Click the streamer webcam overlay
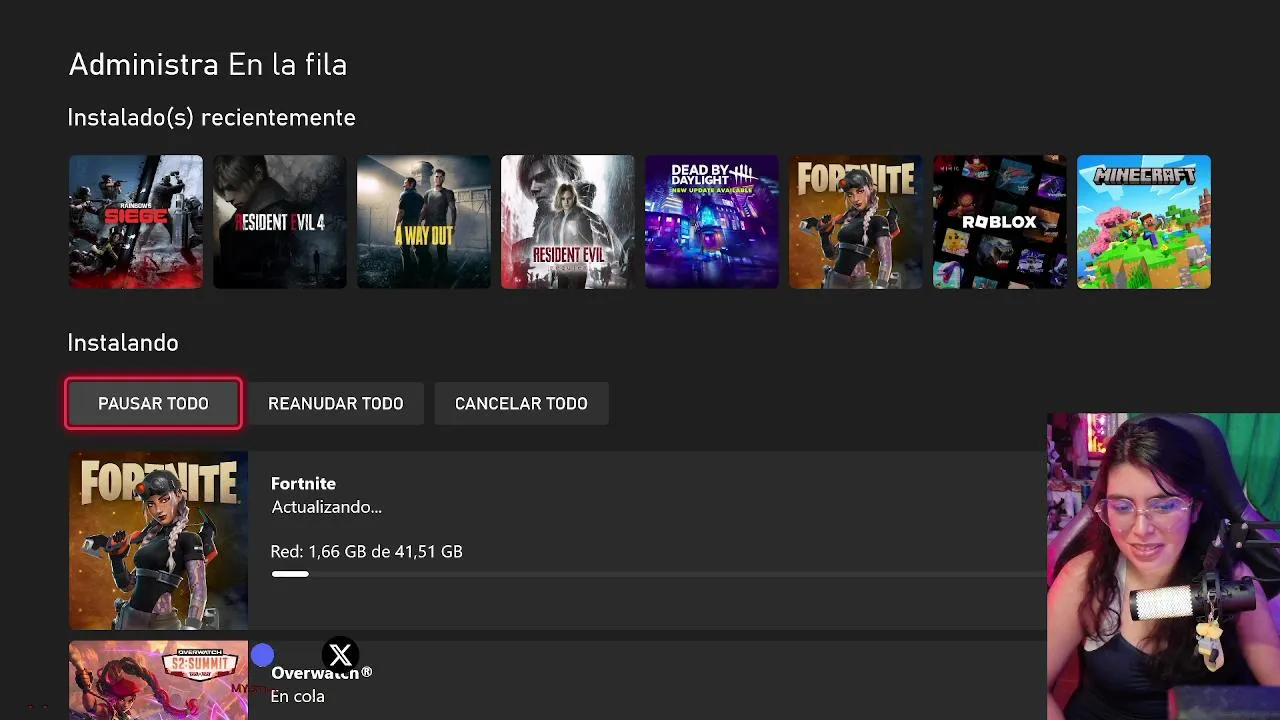Image resolution: width=1280 pixels, height=720 pixels. 1163,566
